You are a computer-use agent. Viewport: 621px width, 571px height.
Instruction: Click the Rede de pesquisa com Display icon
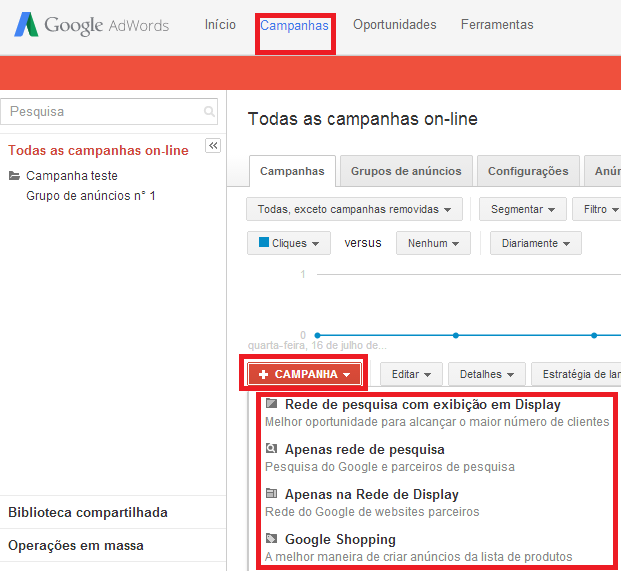(x=271, y=404)
